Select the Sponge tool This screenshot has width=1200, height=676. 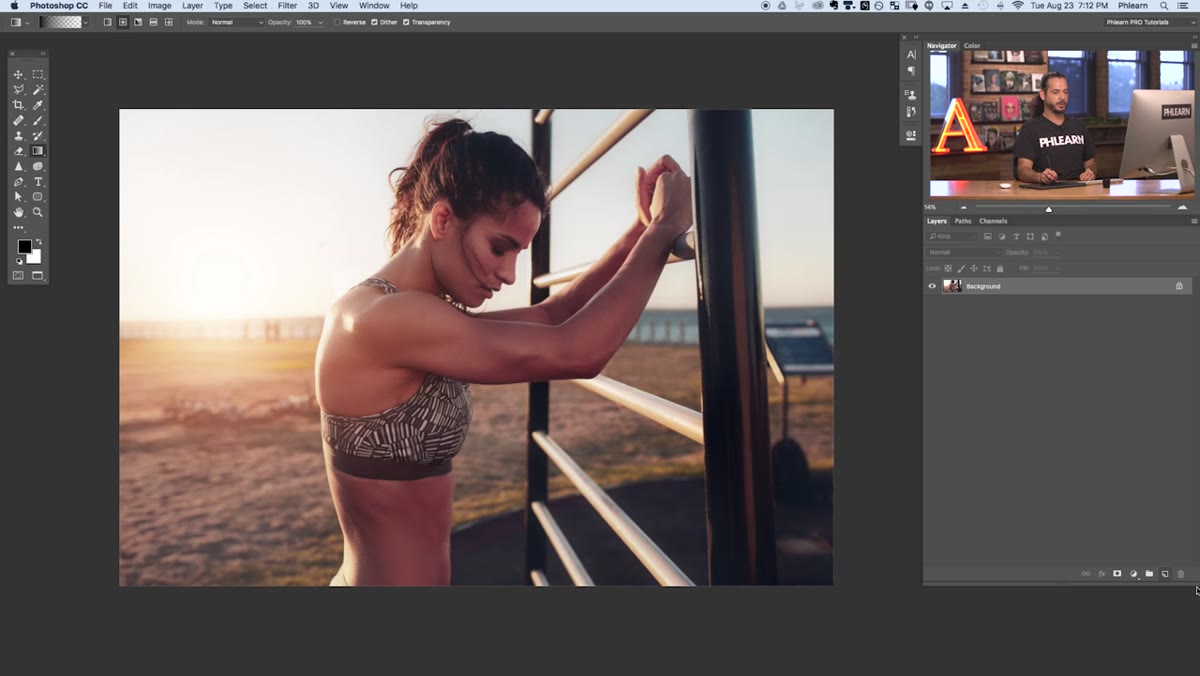pyautogui.click(x=38, y=167)
